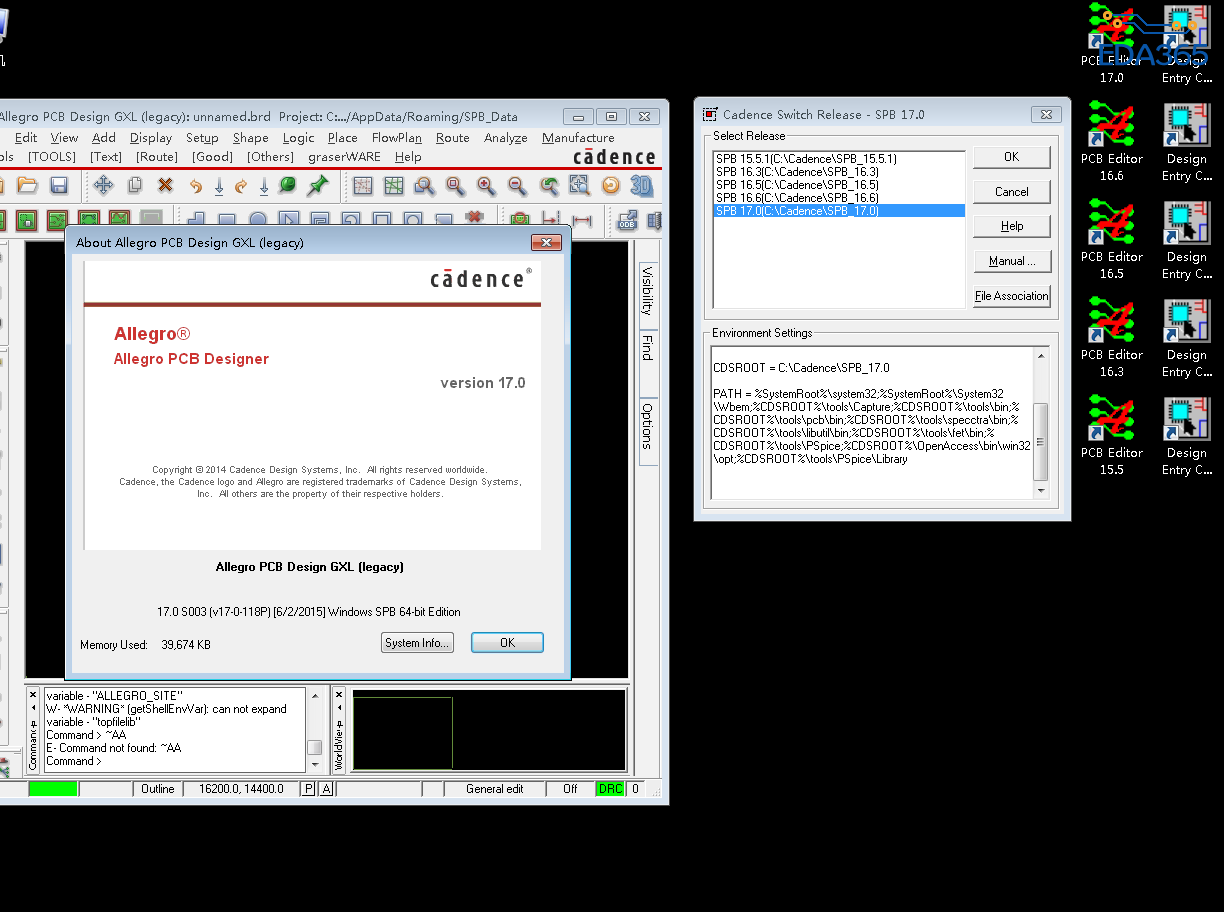Open the graserWARE menu

[344, 157]
